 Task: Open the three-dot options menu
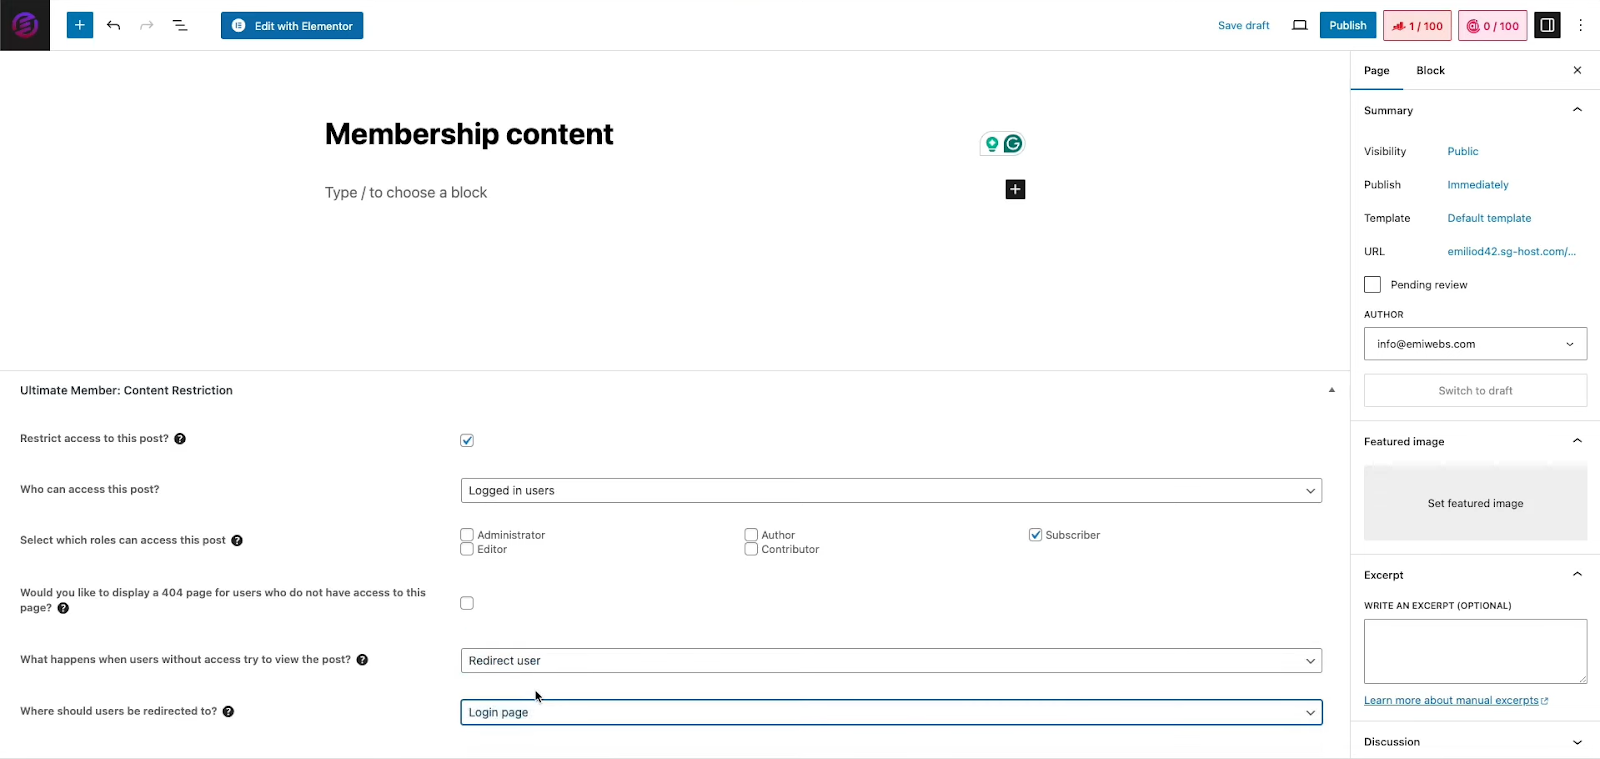(1580, 25)
